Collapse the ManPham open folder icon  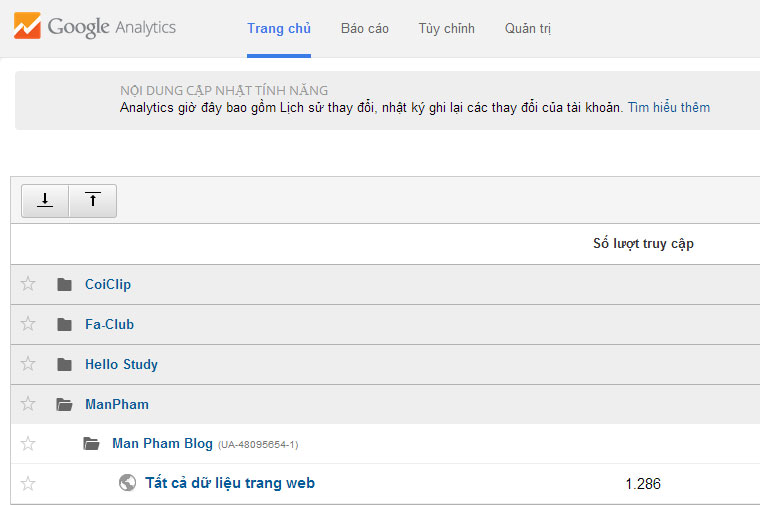(x=64, y=404)
